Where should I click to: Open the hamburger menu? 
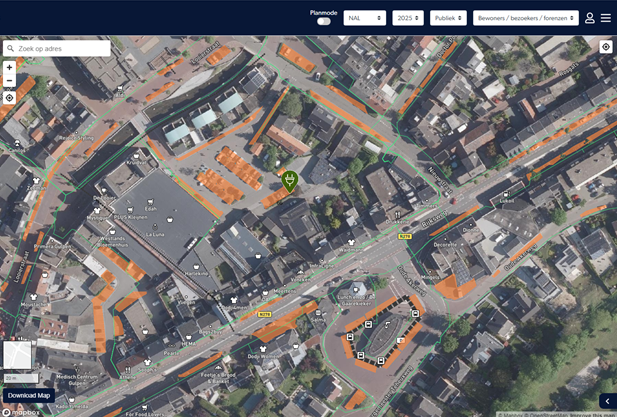(x=606, y=18)
